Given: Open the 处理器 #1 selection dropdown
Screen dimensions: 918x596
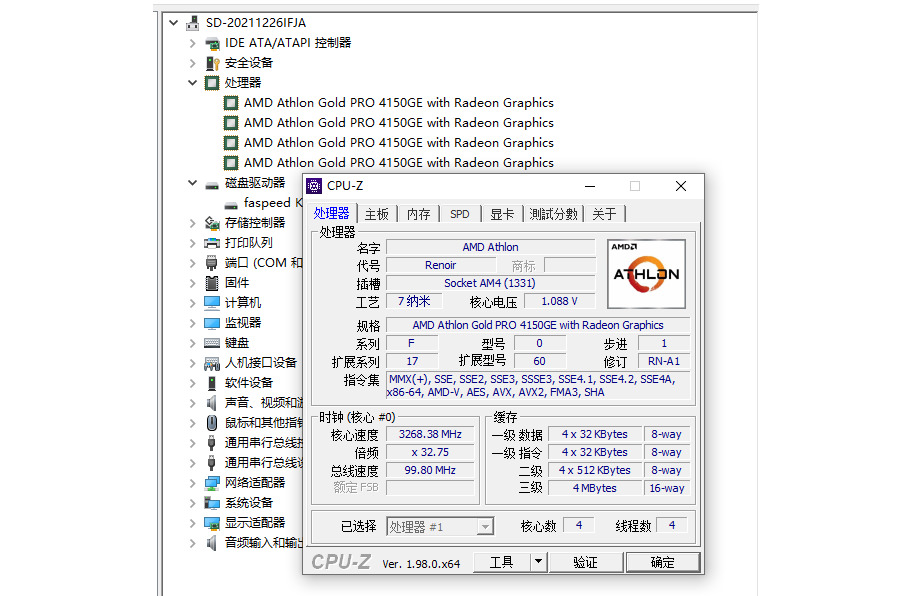Looking at the screenshot, I should coord(485,527).
